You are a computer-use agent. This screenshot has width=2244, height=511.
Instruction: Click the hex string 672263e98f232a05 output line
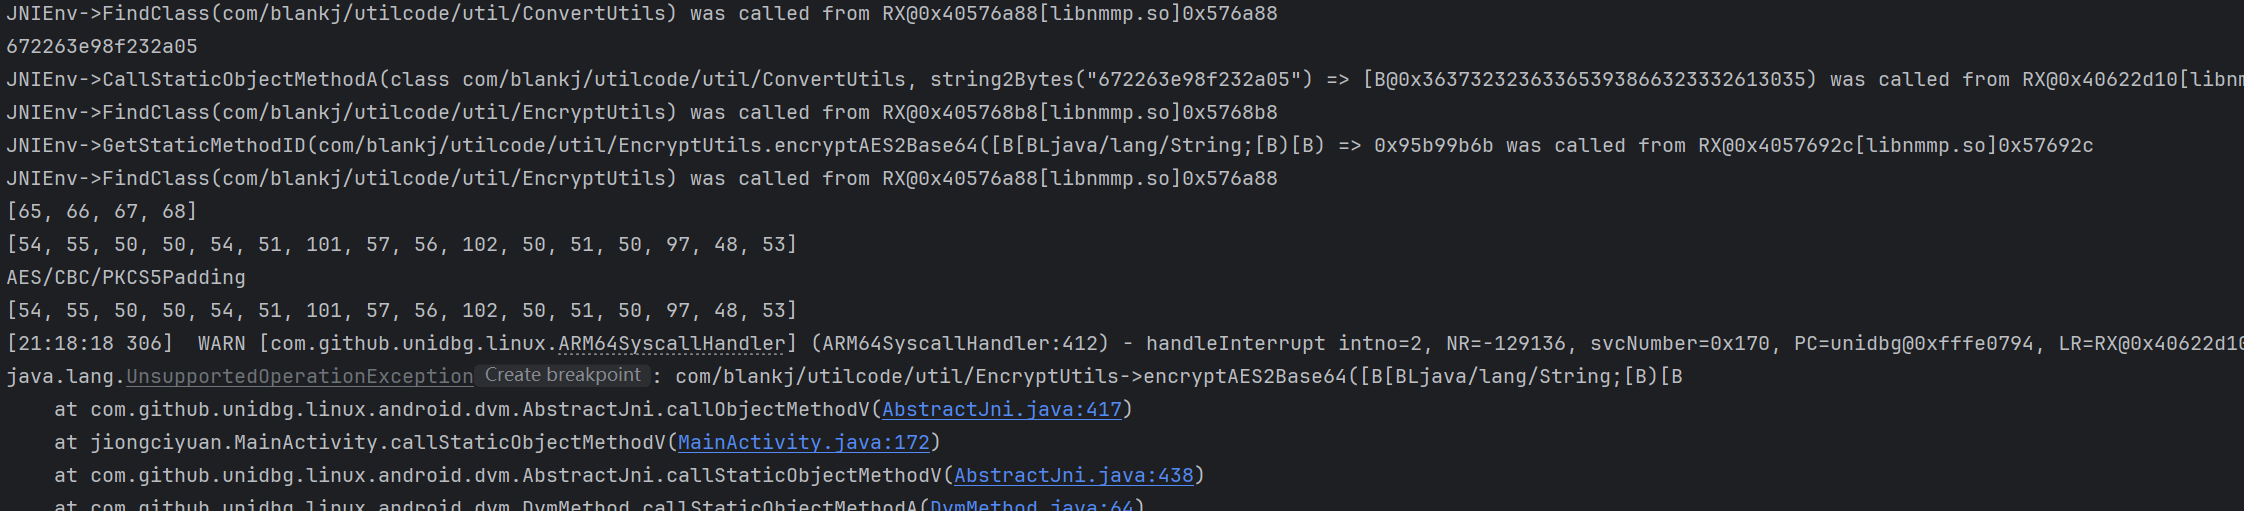click(102, 46)
